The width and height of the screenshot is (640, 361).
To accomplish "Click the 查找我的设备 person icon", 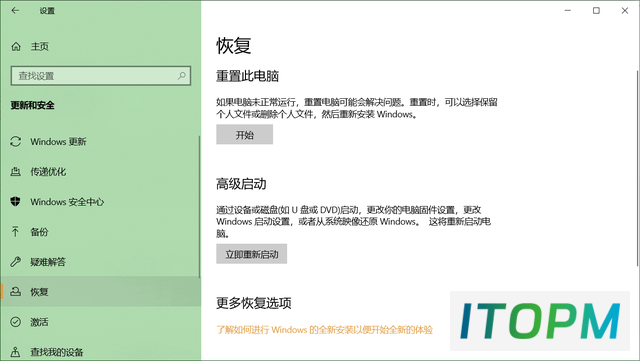I will tap(16, 352).
